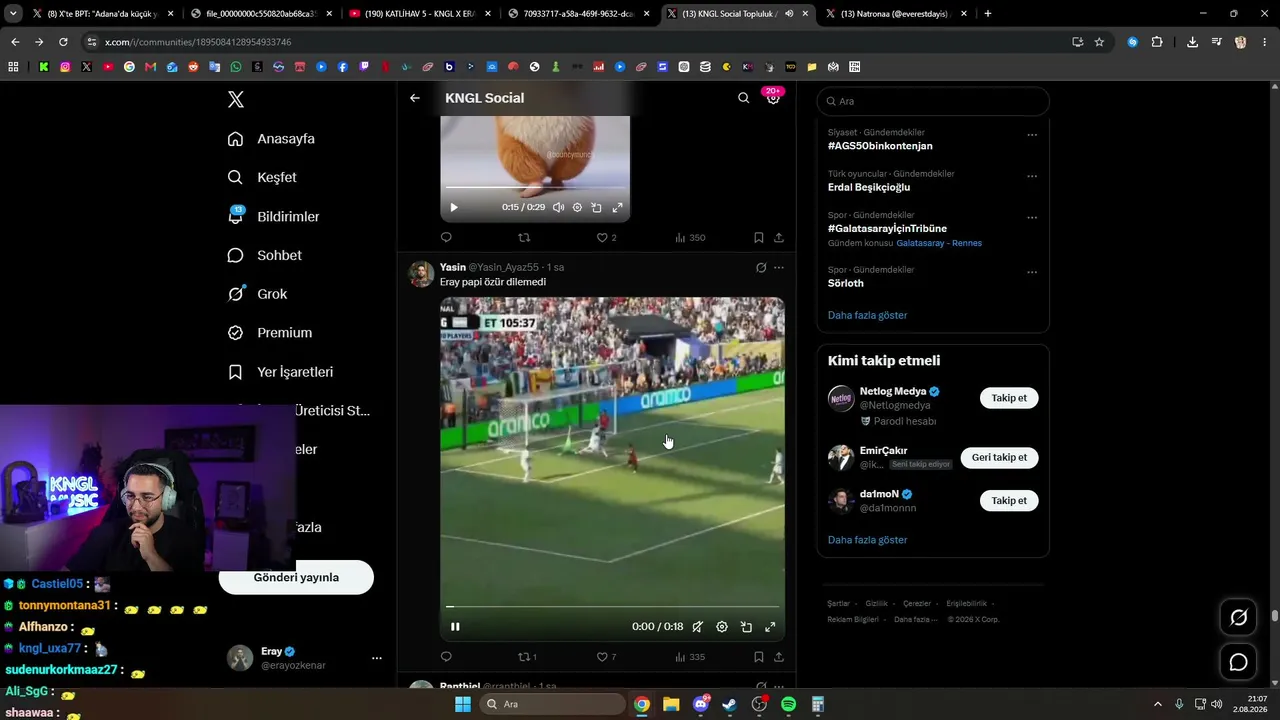
Task: Share Yasin's post
Action: (x=779, y=657)
